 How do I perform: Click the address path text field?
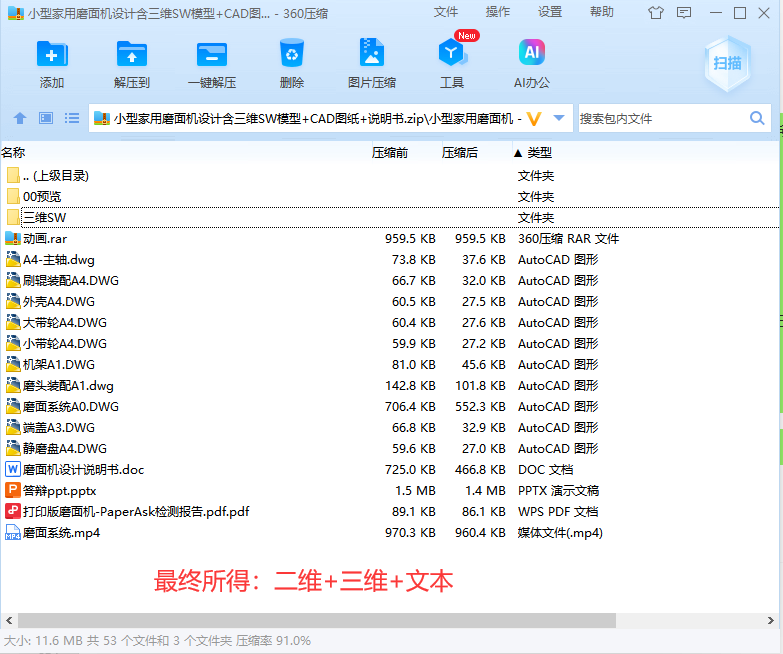click(318, 118)
